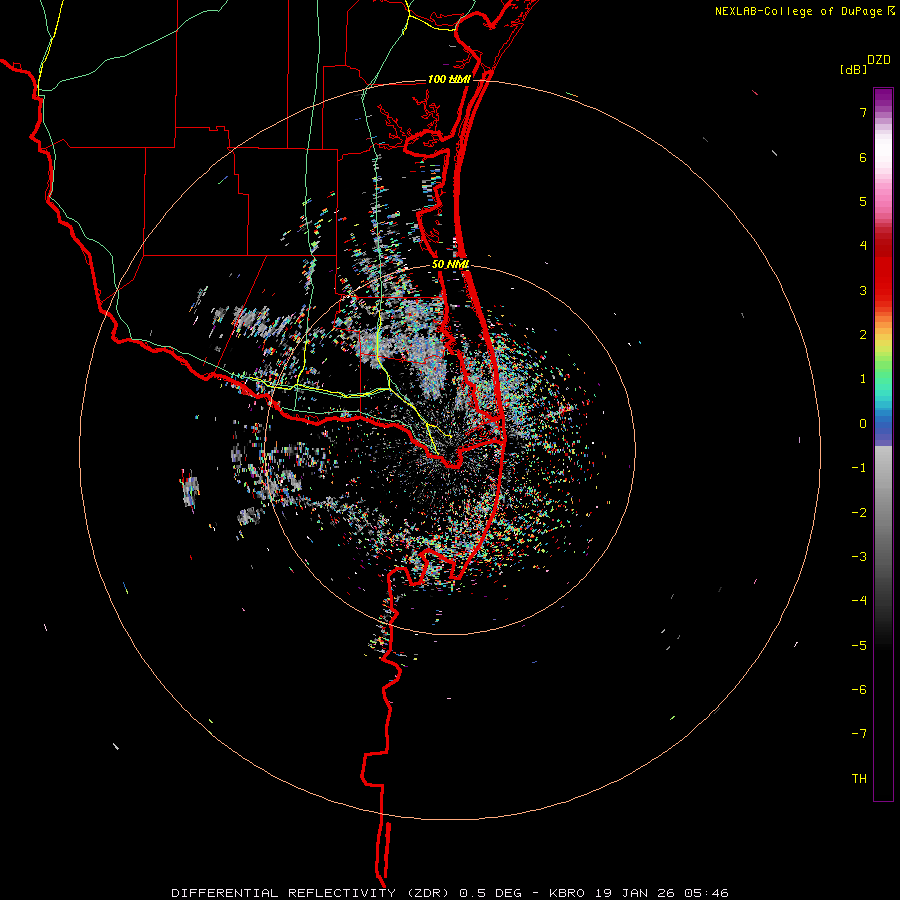Click the 3 dB colorbar tick label

click(863, 290)
